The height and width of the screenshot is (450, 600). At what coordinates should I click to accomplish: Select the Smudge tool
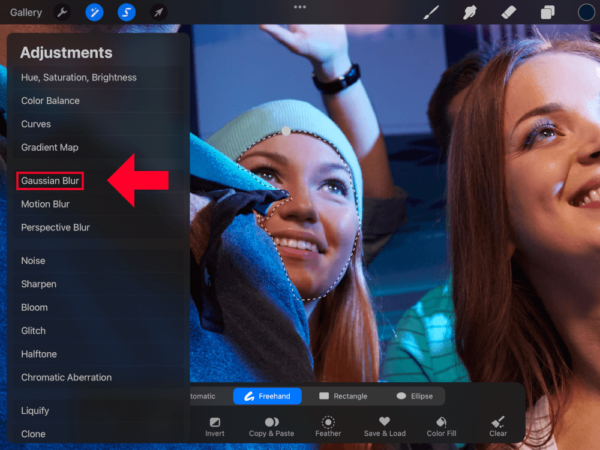(470, 13)
